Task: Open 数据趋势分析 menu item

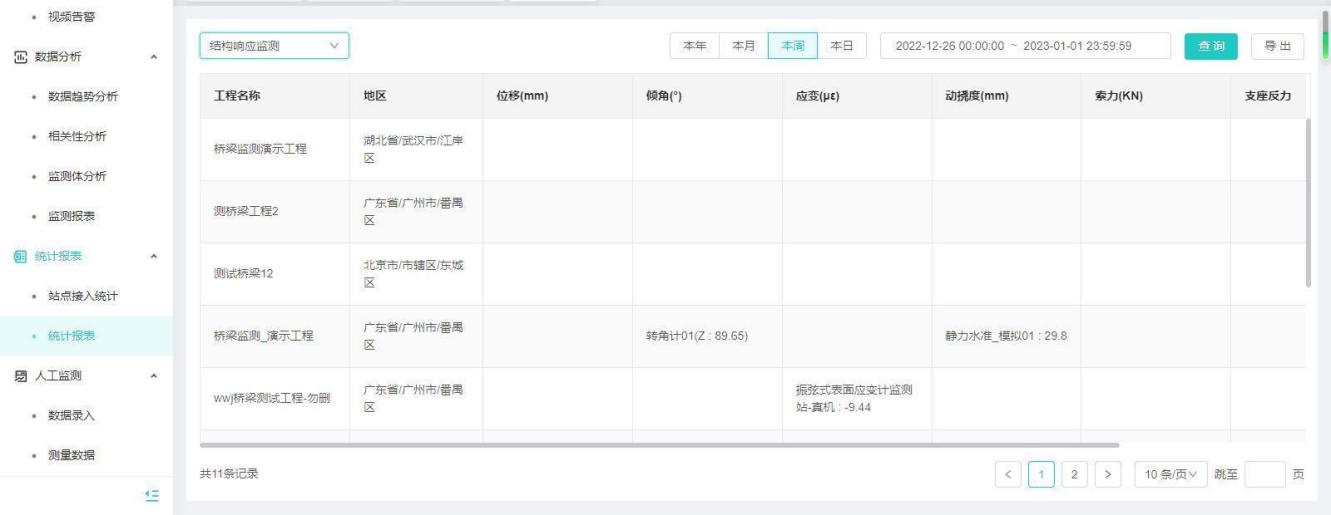Action: click(x=76, y=97)
